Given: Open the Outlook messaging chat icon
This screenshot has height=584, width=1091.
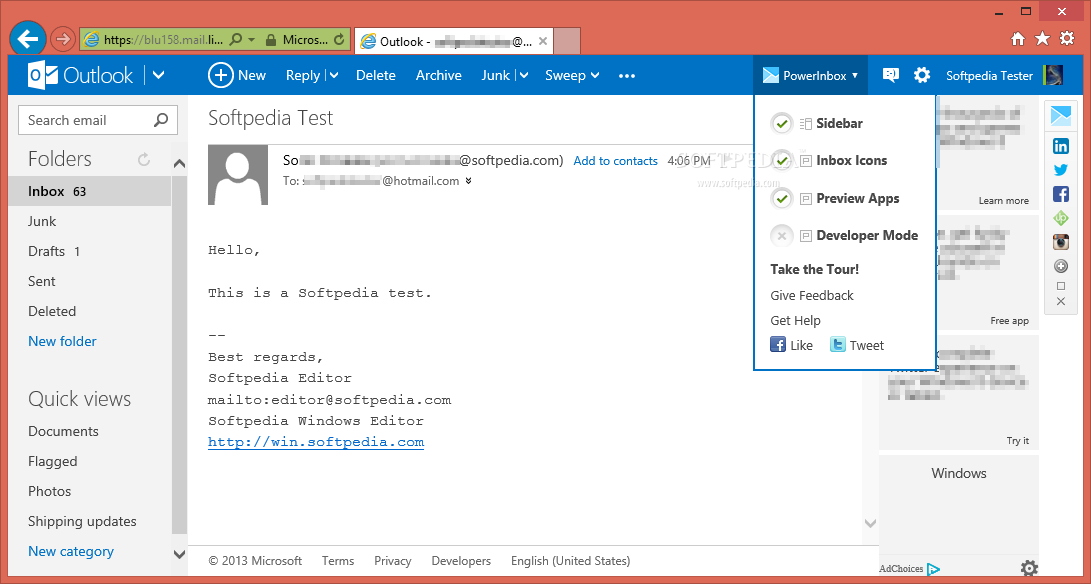Looking at the screenshot, I should (x=891, y=75).
